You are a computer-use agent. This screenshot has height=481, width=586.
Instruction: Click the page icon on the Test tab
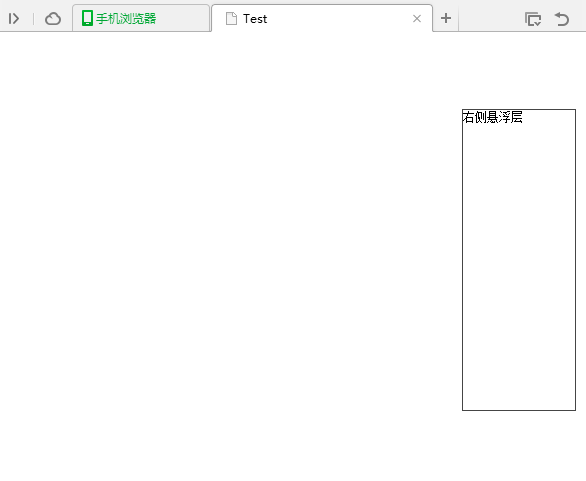tap(231, 18)
